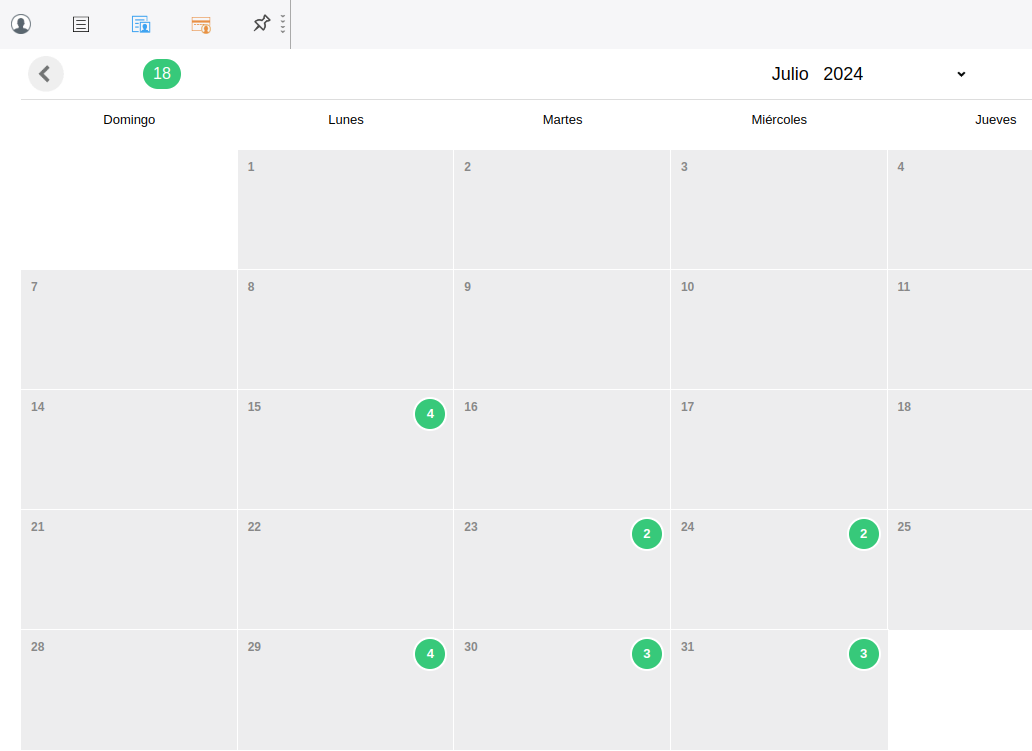Open the orange payment card icon
This screenshot has height=751, width=1032.
[201, 25]
